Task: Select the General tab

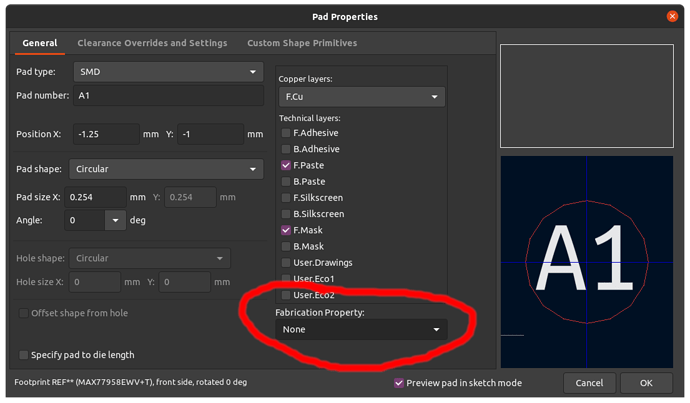Action: pos(40,43)
